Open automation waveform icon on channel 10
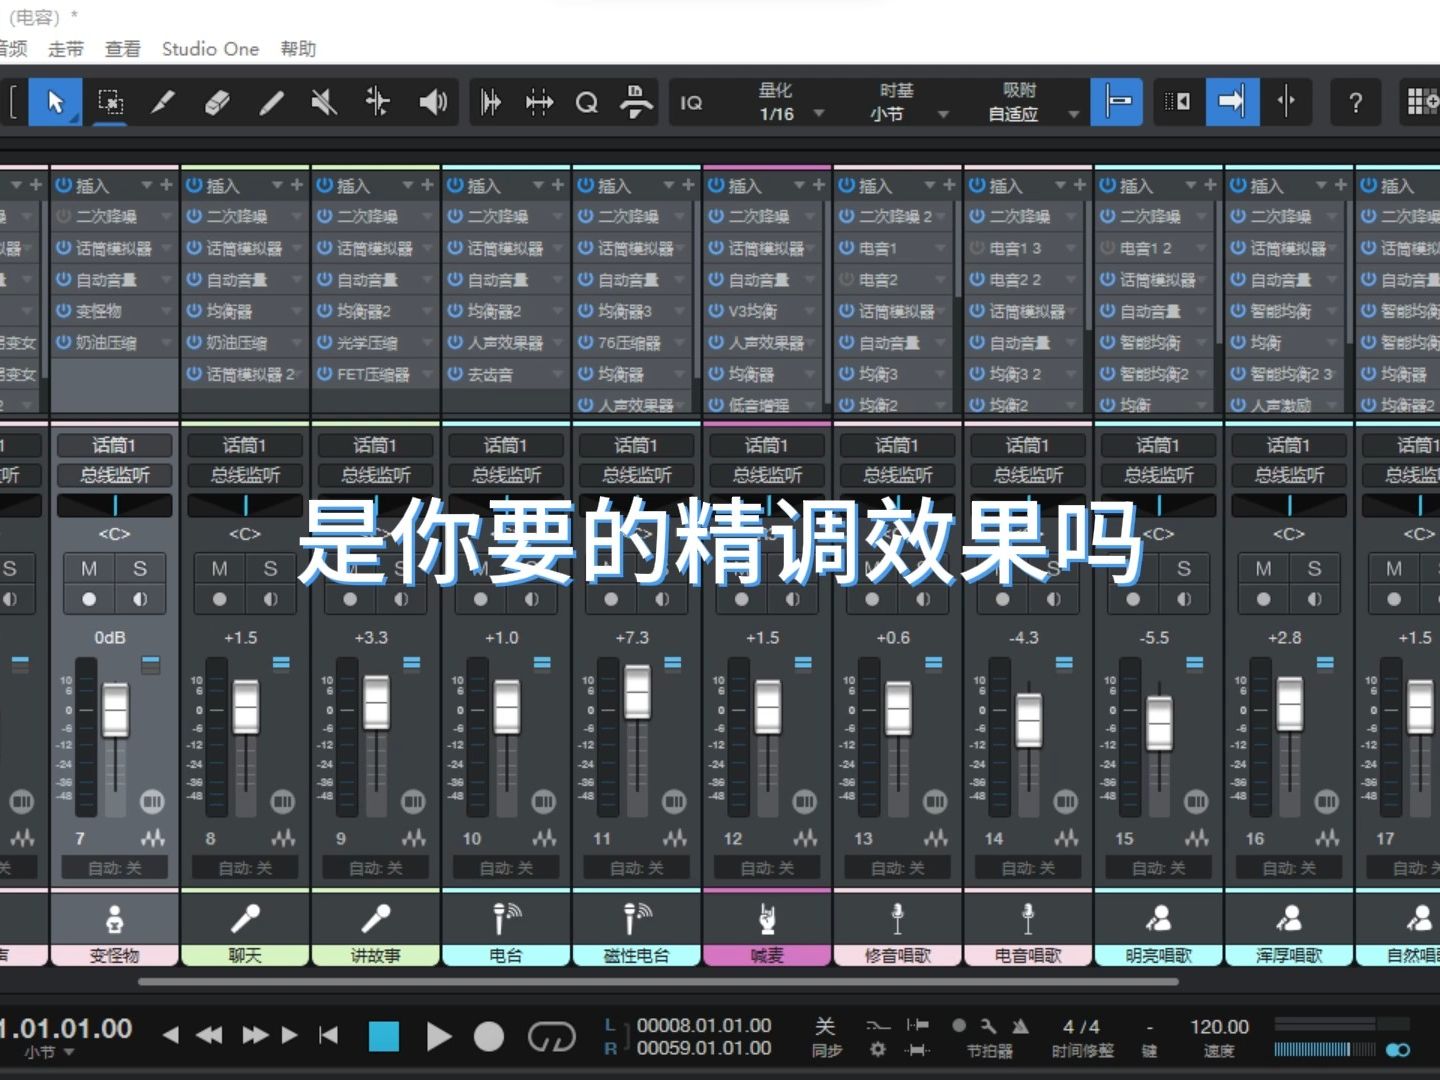Viewport: 1440px width, 1080px height. point(544,838)
